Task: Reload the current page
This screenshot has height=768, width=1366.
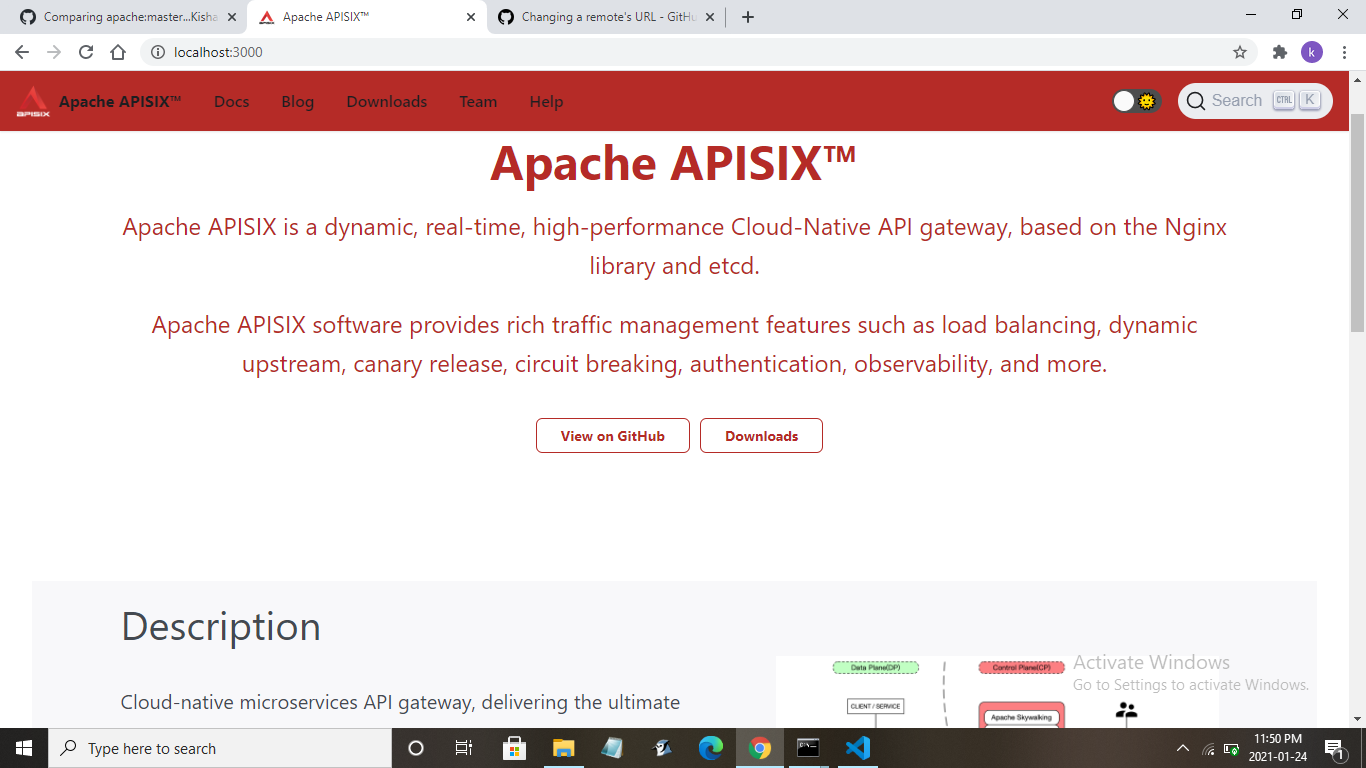Action: 86,52
